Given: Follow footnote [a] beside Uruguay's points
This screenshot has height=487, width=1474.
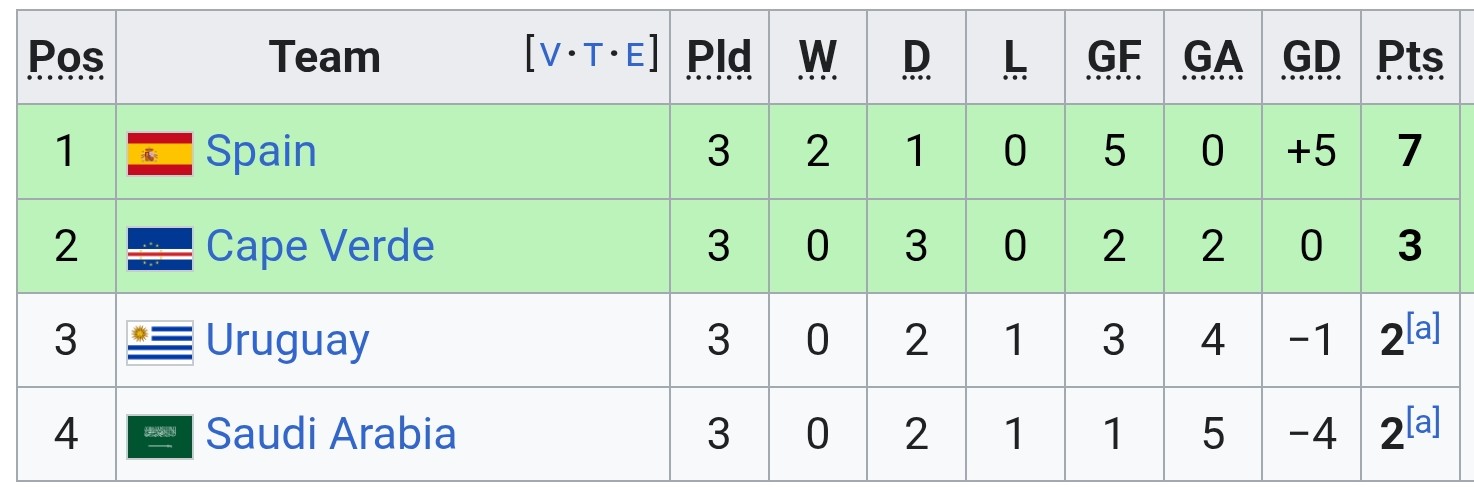Looking at the screenshot, I should point(1424,329).
